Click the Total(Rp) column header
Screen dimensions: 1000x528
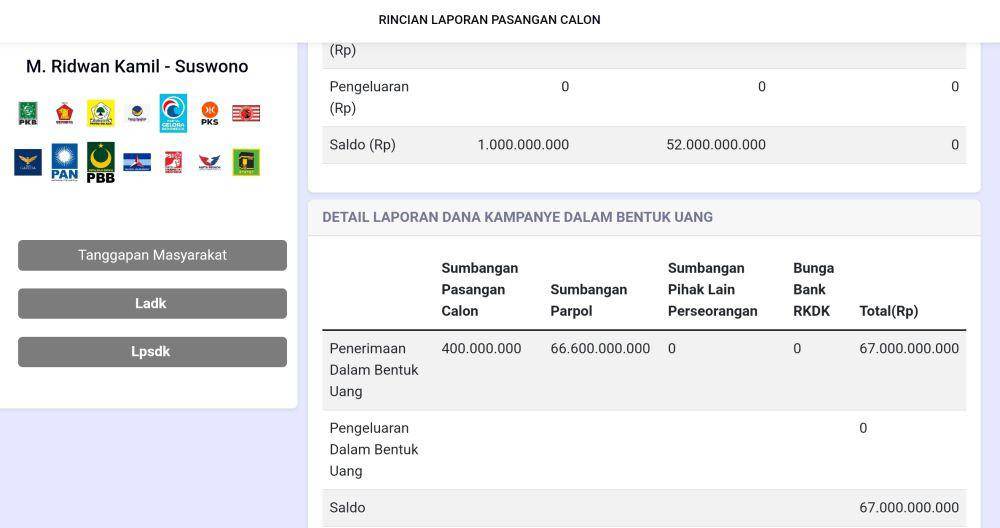[888, 311]
